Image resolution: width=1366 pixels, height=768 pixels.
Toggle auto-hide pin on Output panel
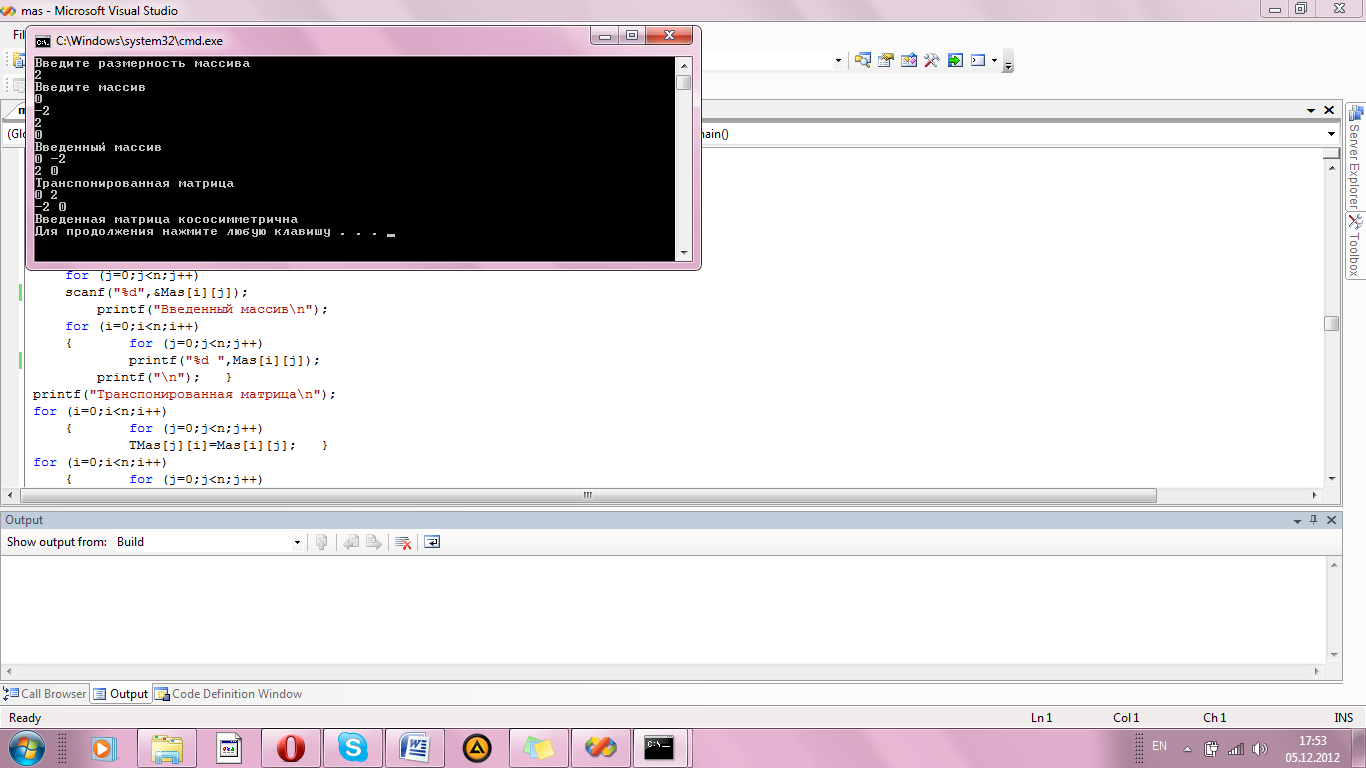[1313, 520]
